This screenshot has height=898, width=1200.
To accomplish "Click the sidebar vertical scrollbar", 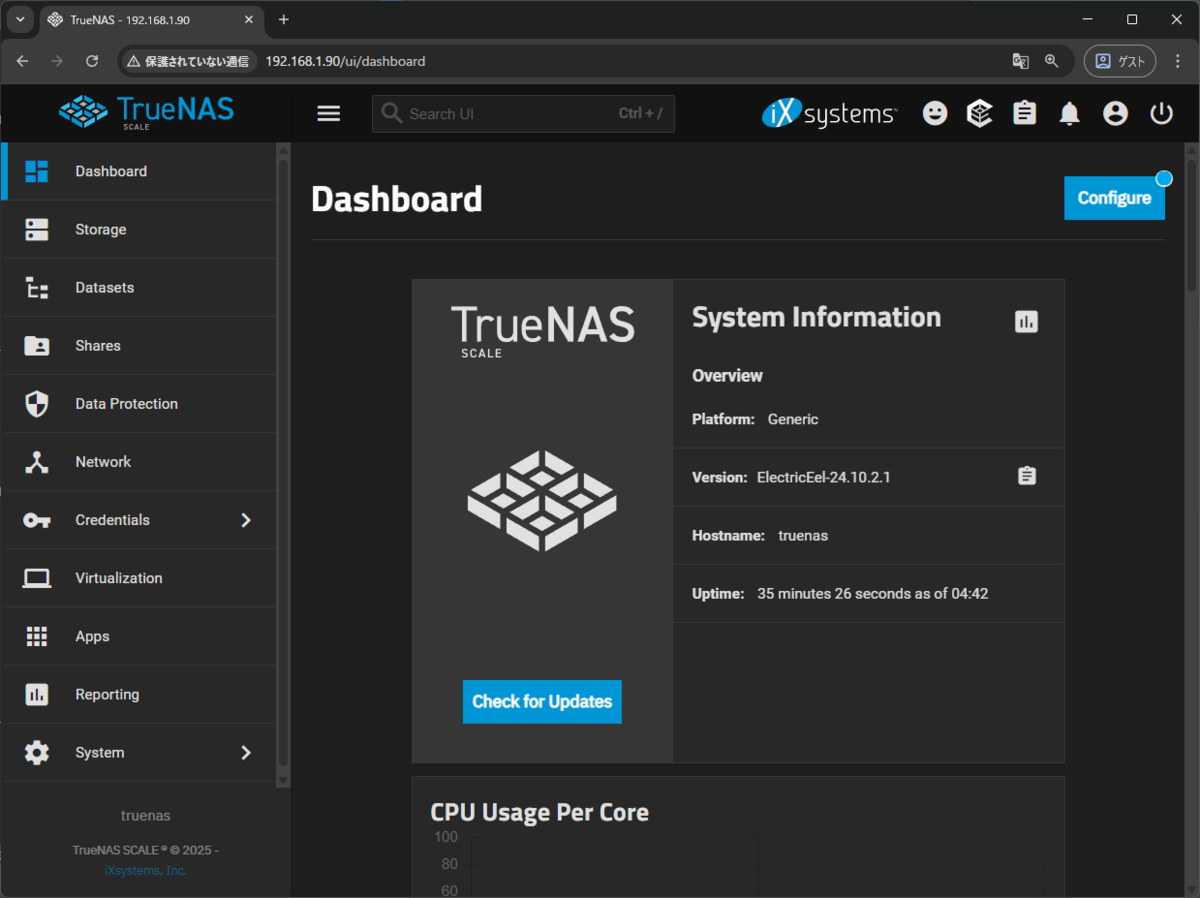I will click(282, 465).
